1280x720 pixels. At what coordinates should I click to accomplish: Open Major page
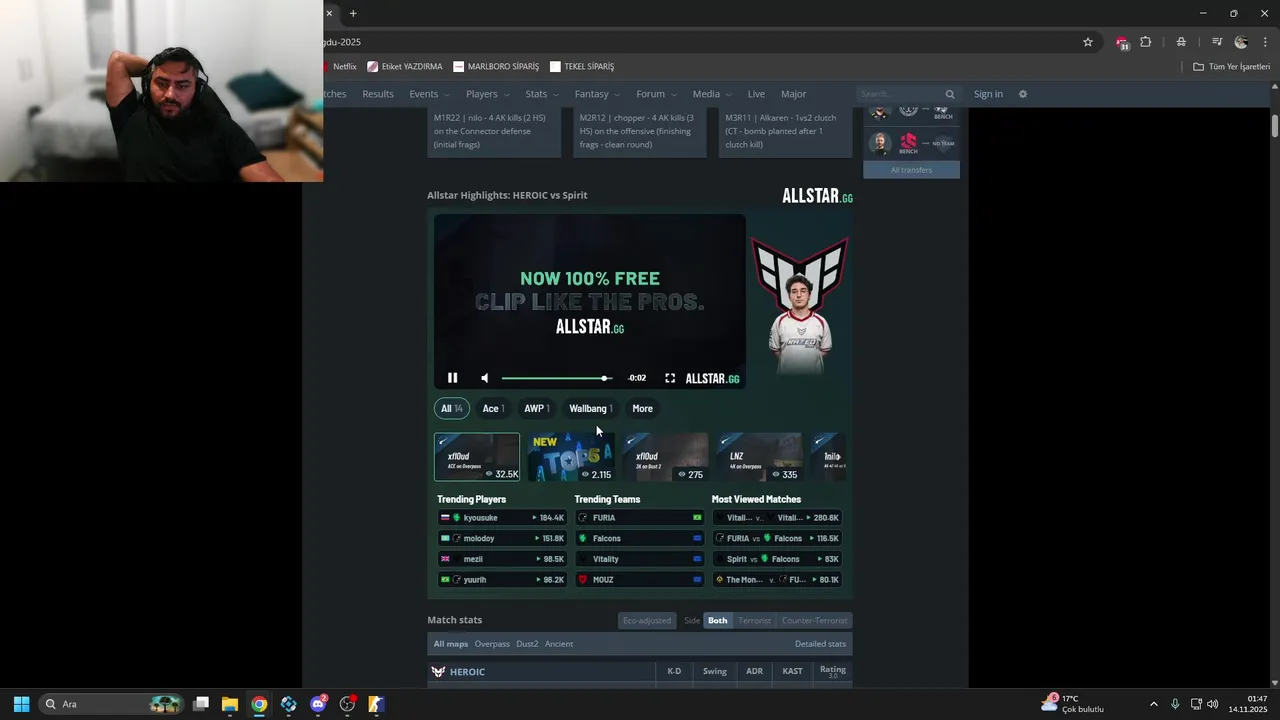click(x=794, y=94)
